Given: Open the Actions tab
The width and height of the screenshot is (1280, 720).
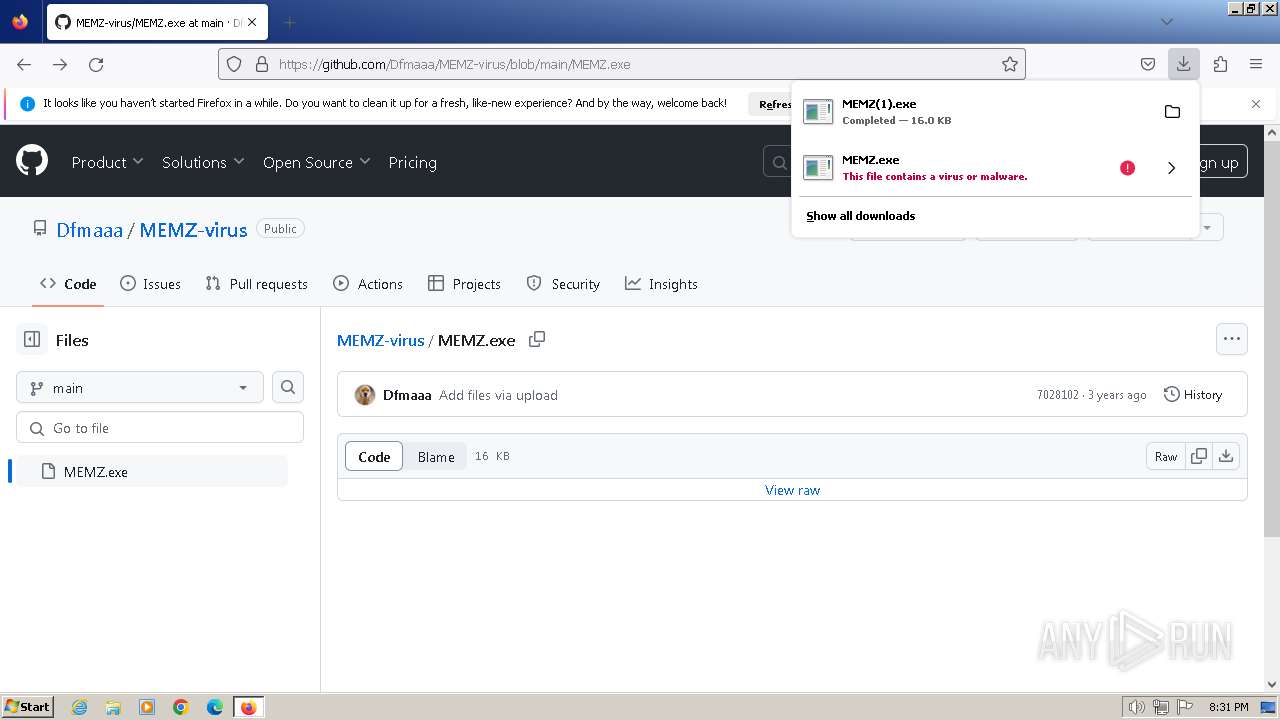Looking at the screenshot, I should pyautogui.click(x=368, y=284).
